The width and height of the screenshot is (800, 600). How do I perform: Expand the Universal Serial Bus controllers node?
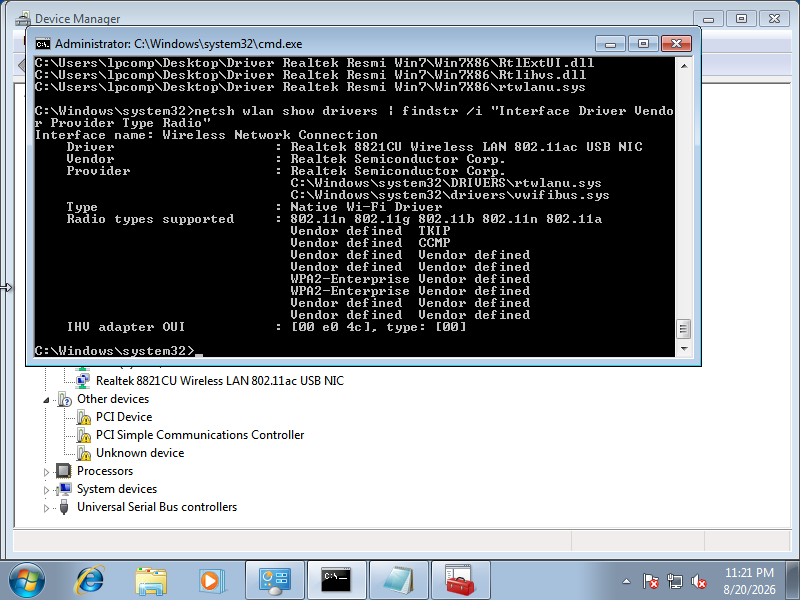pyautogui.click(x=46, y=508)
